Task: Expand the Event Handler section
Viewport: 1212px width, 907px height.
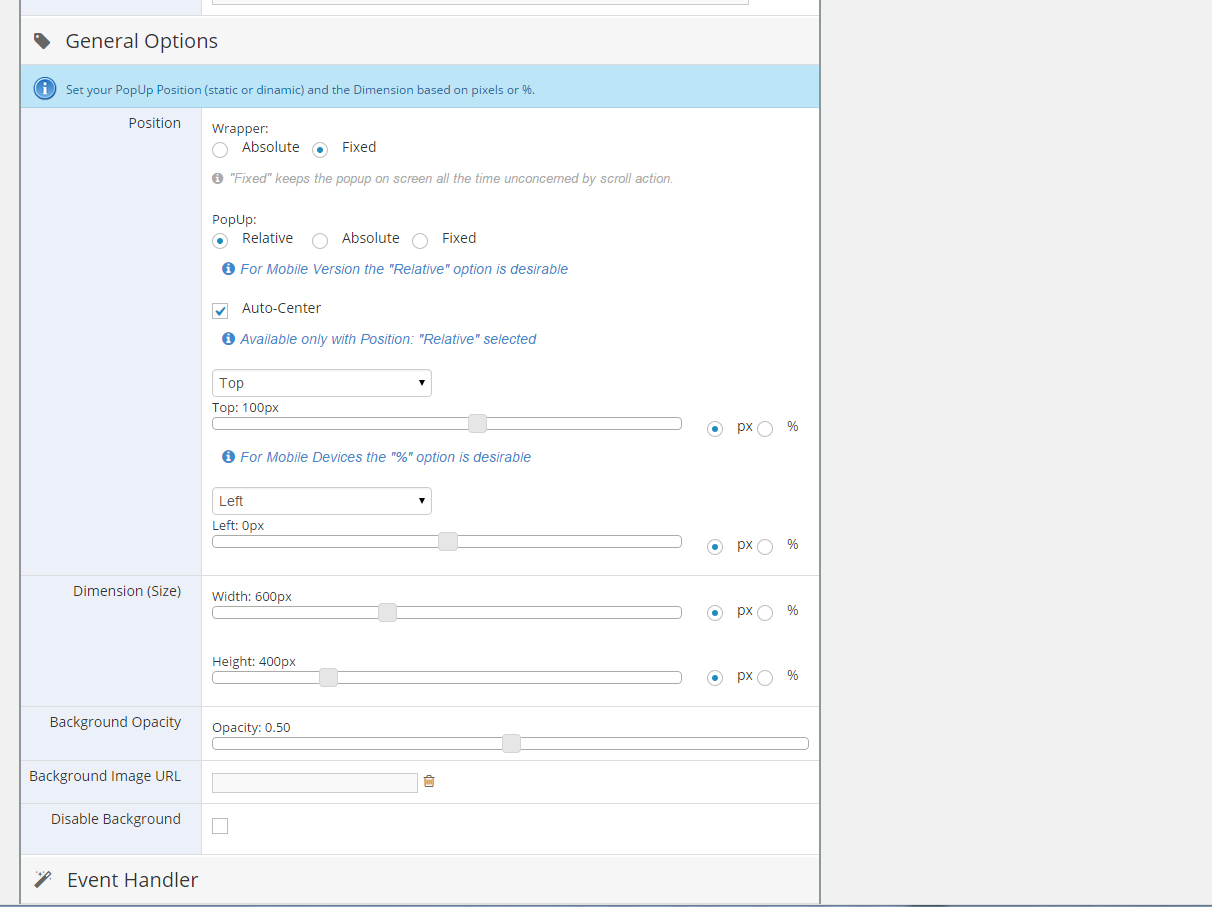Action: (132, 880)
